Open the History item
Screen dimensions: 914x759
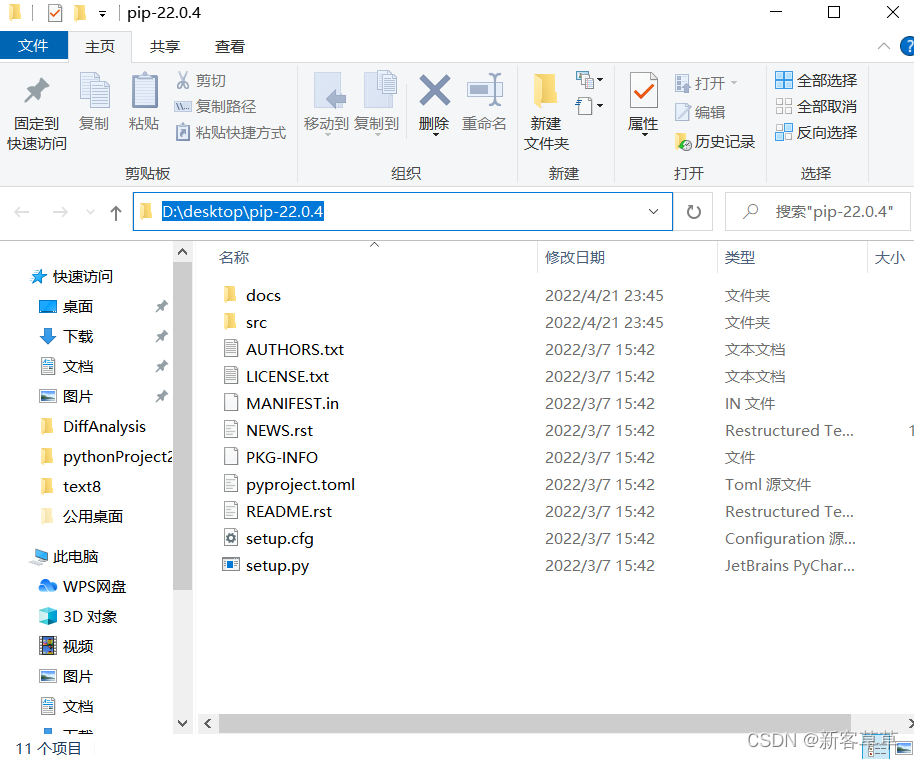[715, 141]
